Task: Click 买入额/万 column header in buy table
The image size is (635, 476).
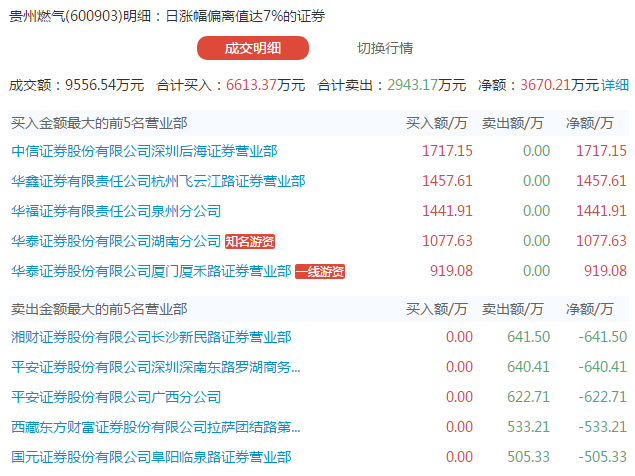Action: 437,123
